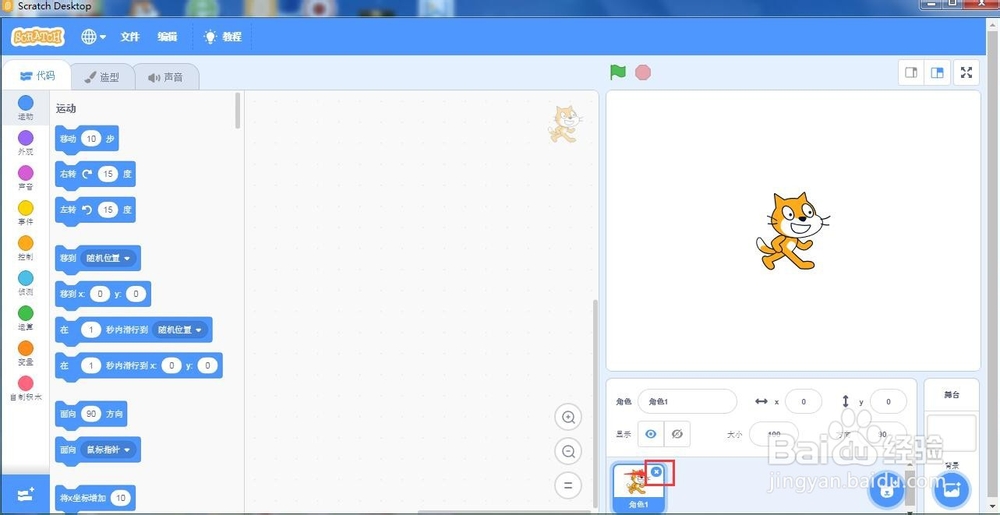Select the green 运算 operators category

point(26,318)
